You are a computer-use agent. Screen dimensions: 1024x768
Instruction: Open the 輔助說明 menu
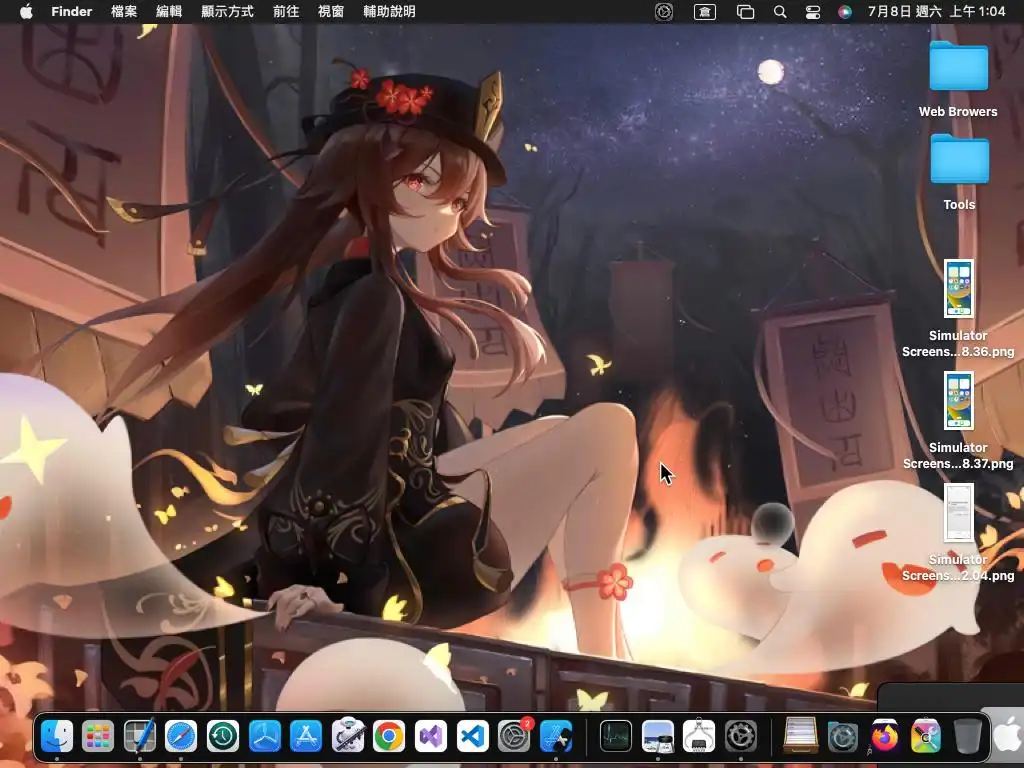(389, 11)
